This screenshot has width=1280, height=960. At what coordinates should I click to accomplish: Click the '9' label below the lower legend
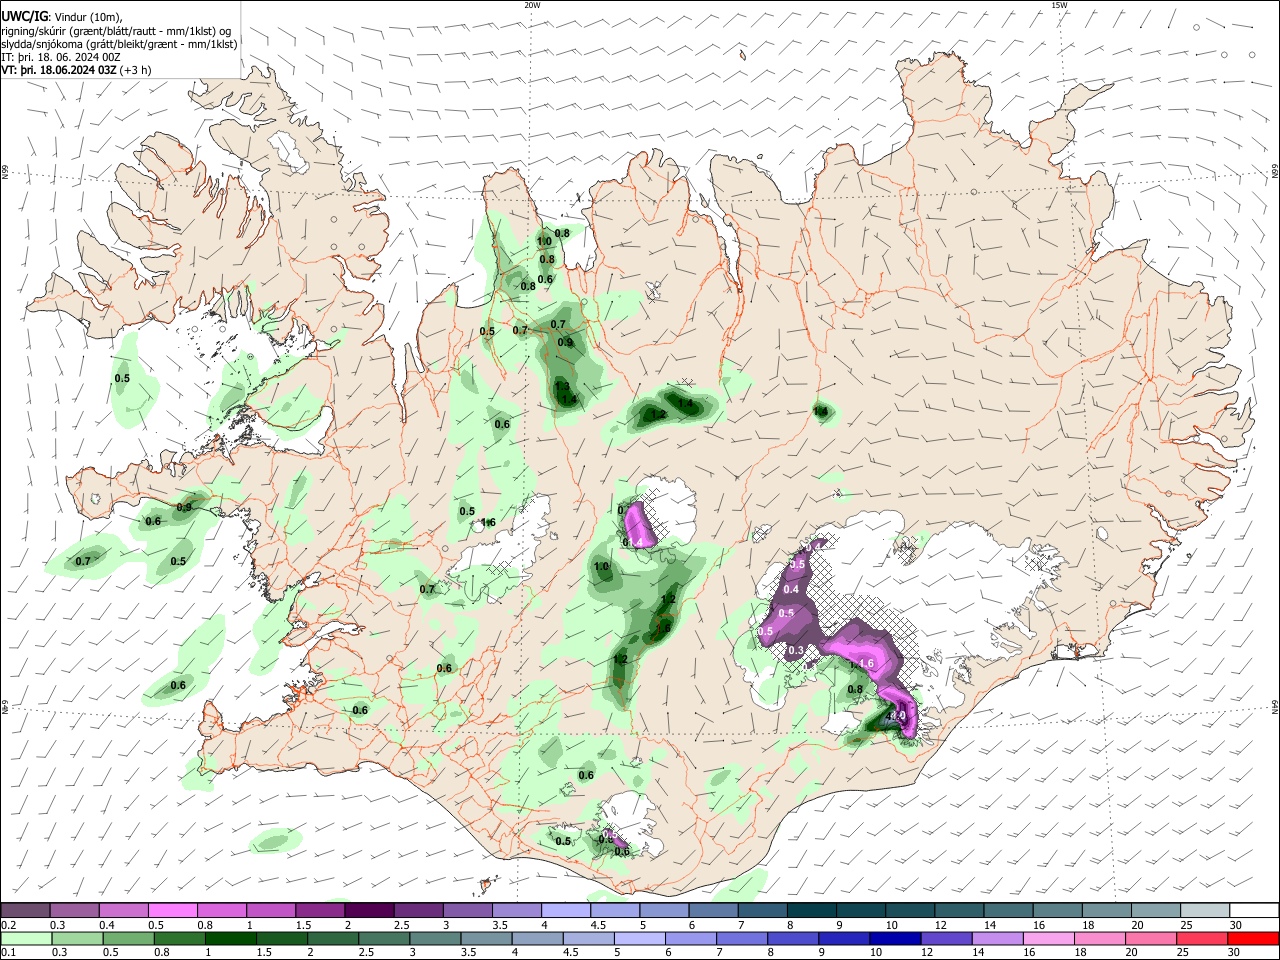(x=821, y=953)
